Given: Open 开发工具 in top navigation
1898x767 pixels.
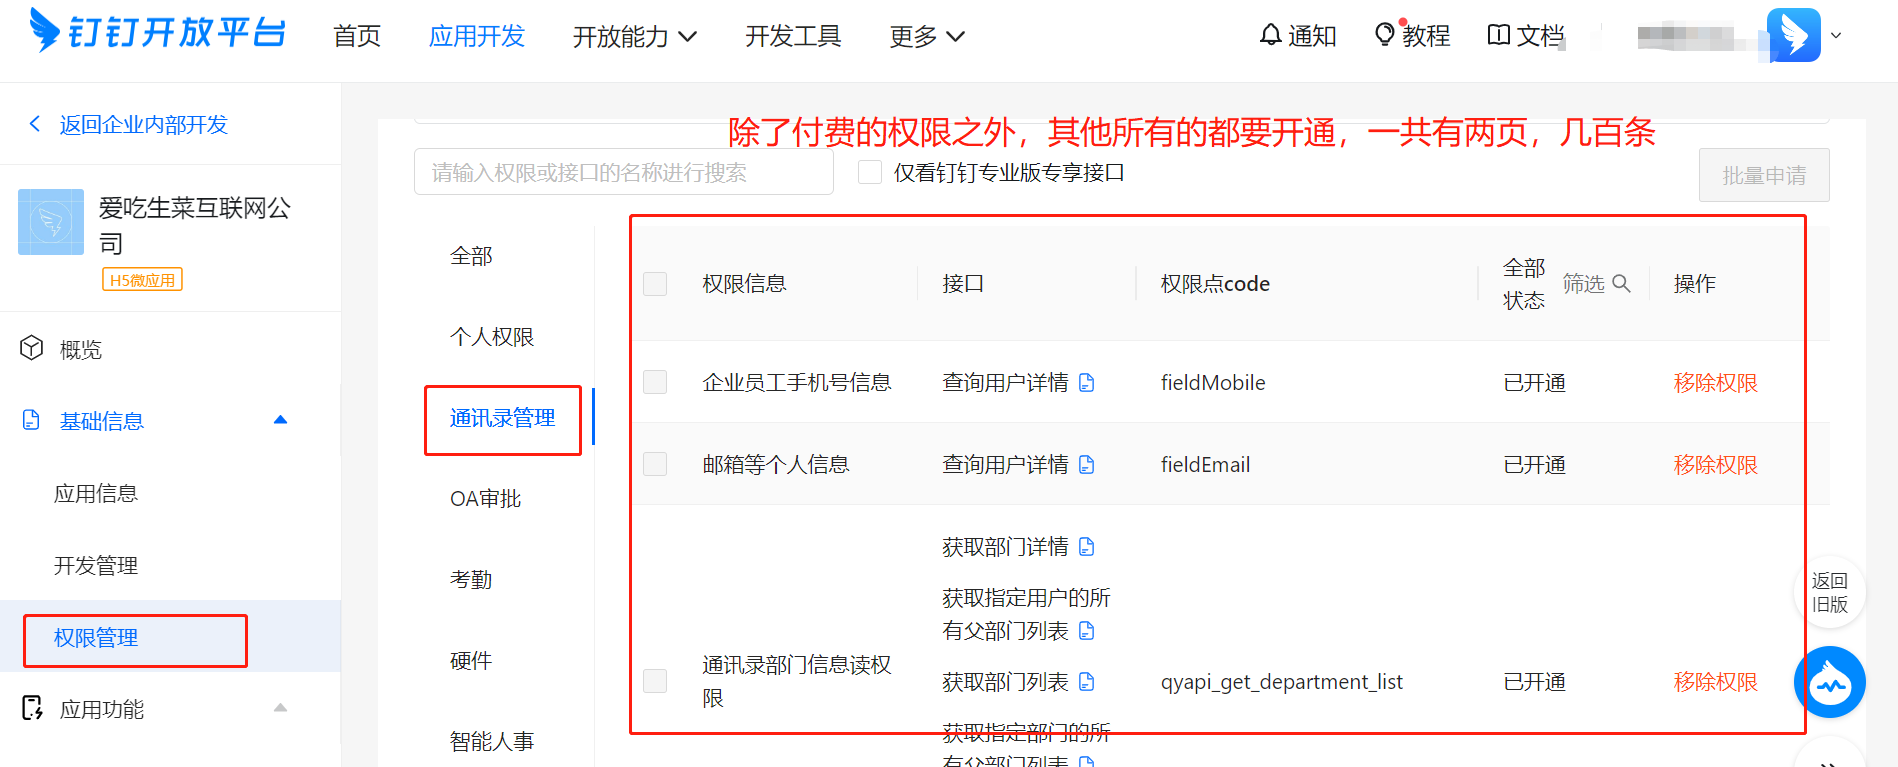Looking at the screenshot, I should 793,37.
